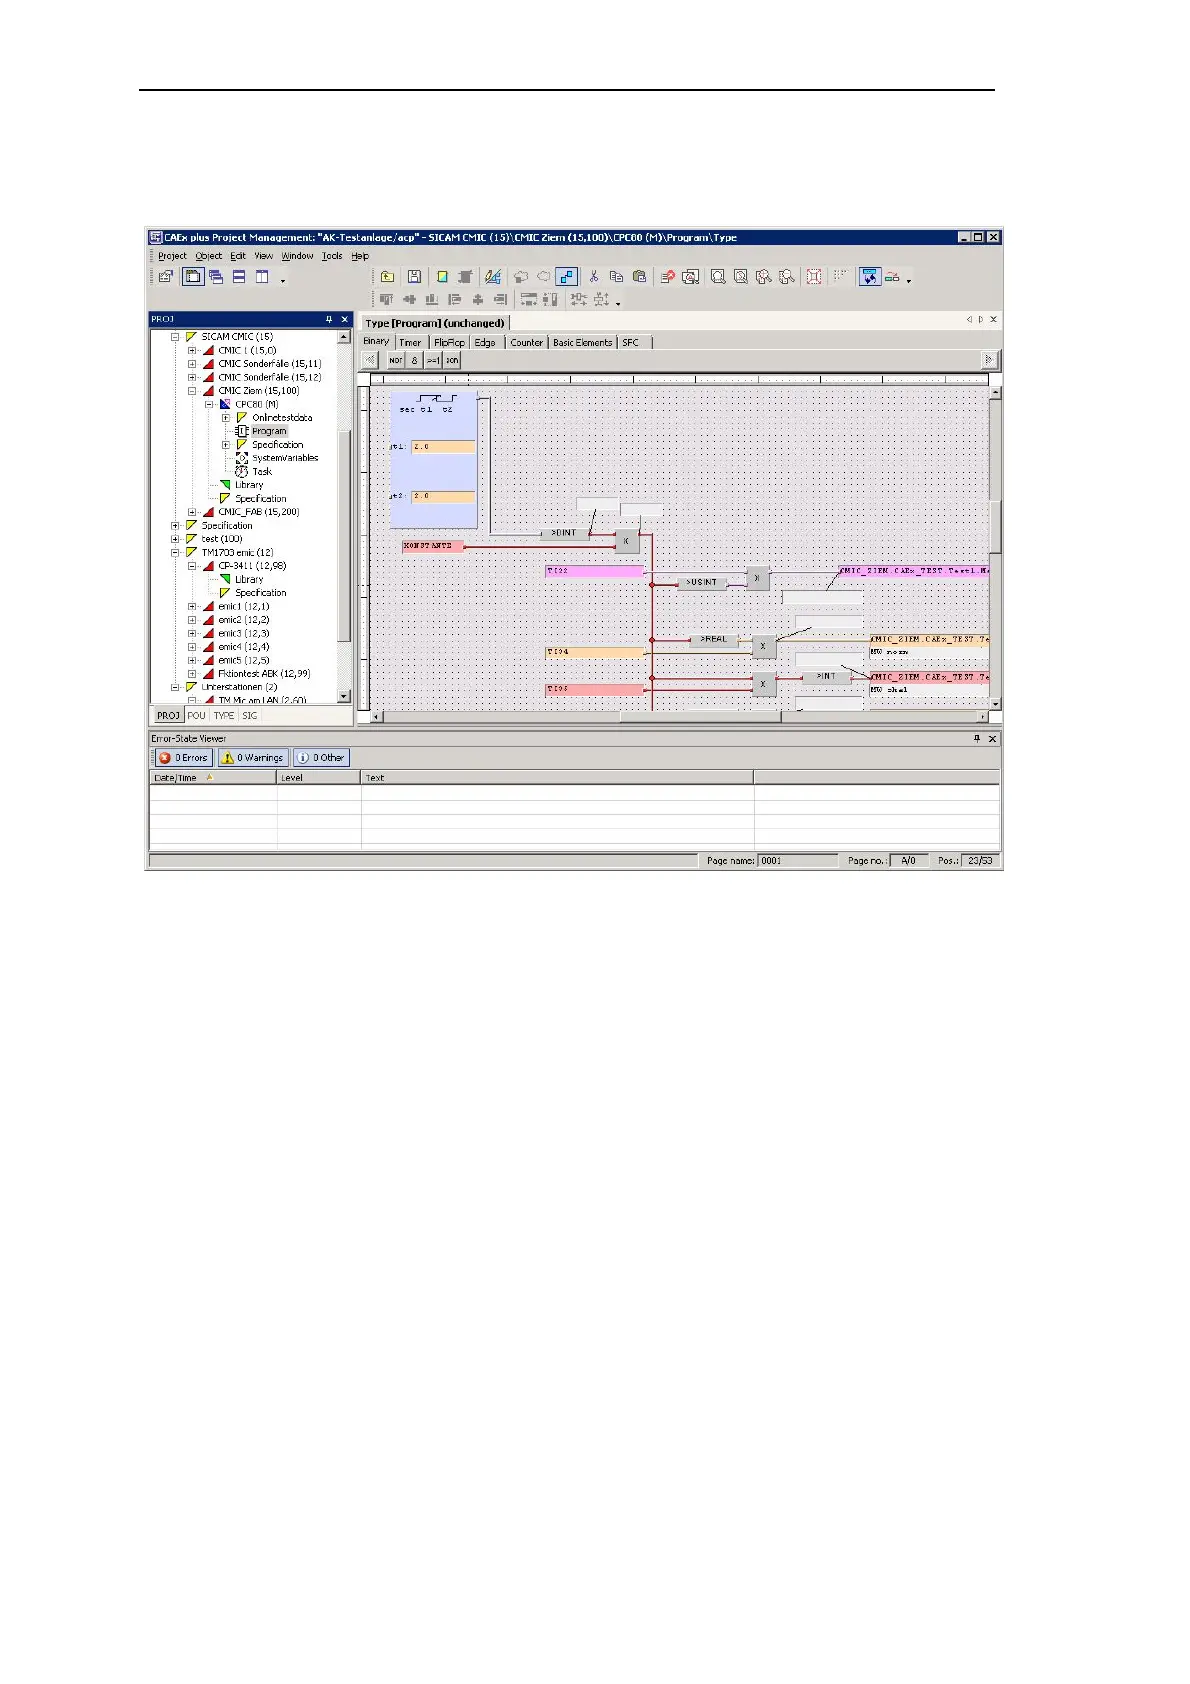The height and width of the screenshot is (1684, 1190).
Task: Click the tile vertically layout icon
Action: (x=262, y=277)
